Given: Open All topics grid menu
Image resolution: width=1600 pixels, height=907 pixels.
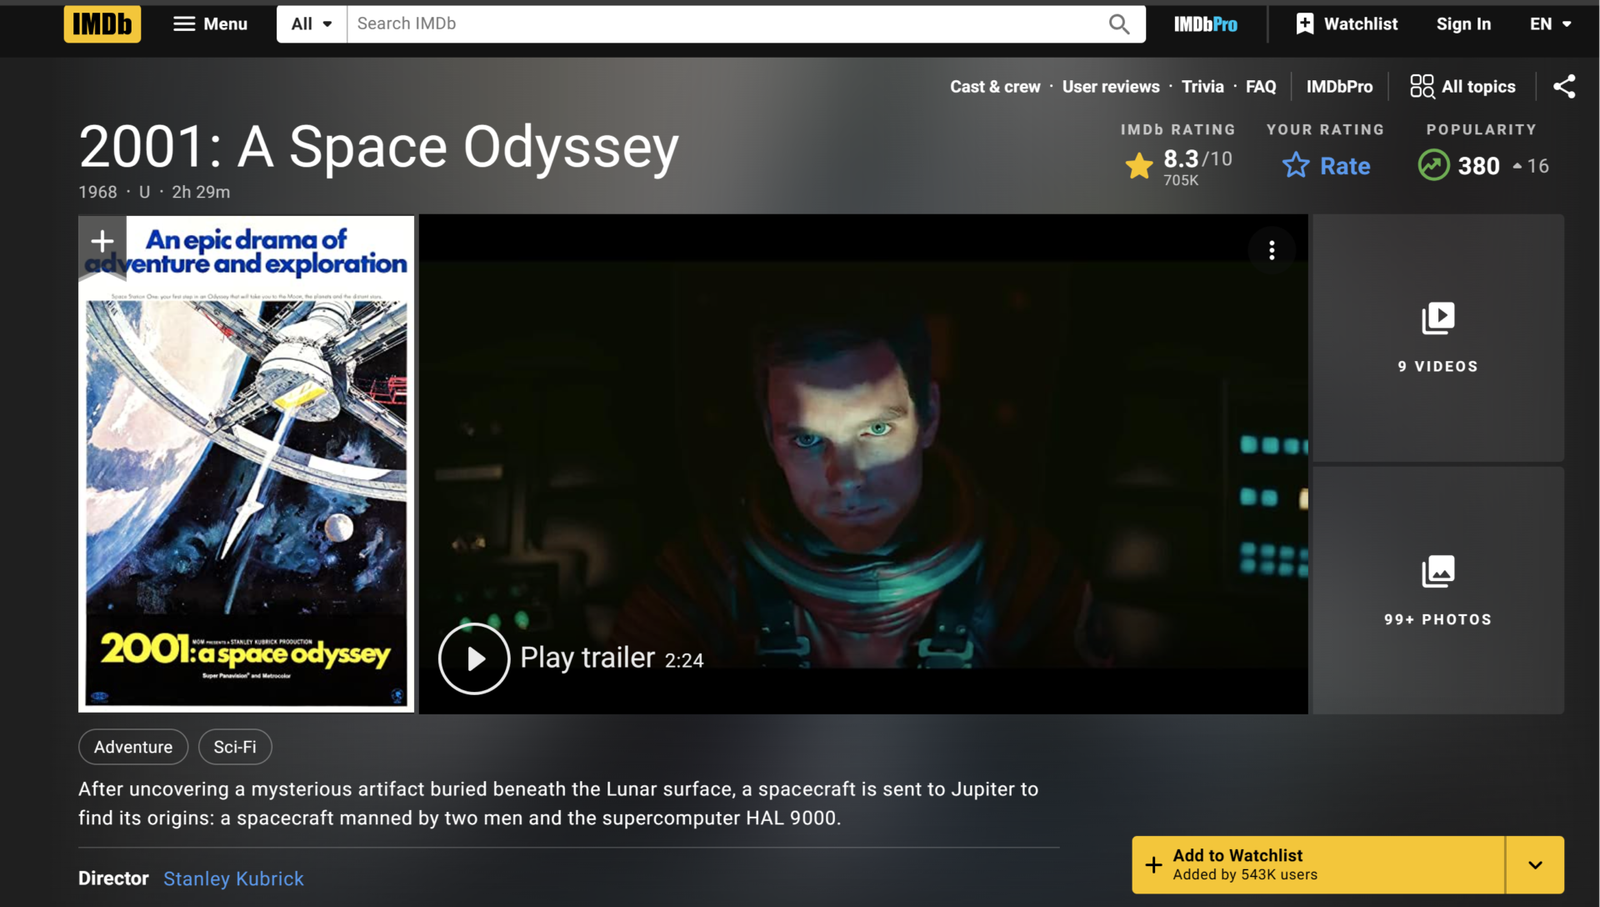Looking at the screenshot, I should tap(1462, 87).
